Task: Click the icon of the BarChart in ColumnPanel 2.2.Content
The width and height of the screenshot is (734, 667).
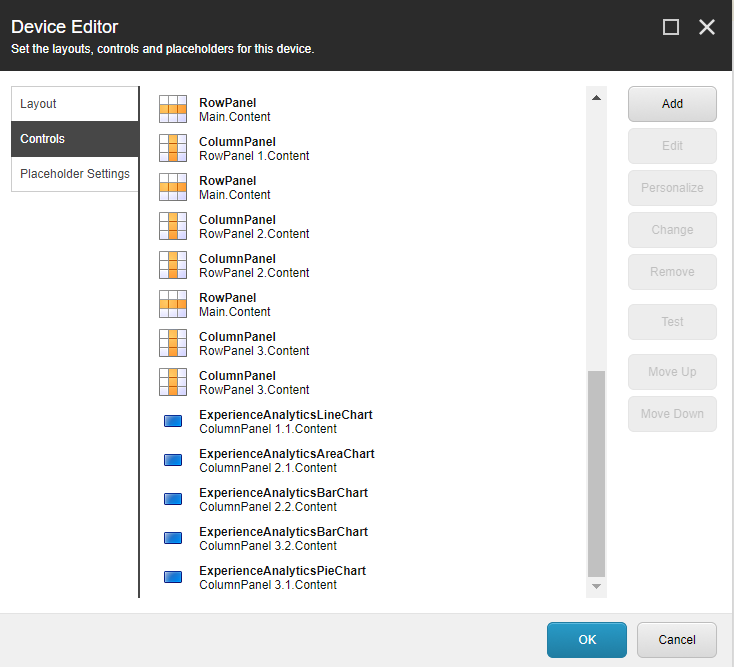Action: click(173, 499)
